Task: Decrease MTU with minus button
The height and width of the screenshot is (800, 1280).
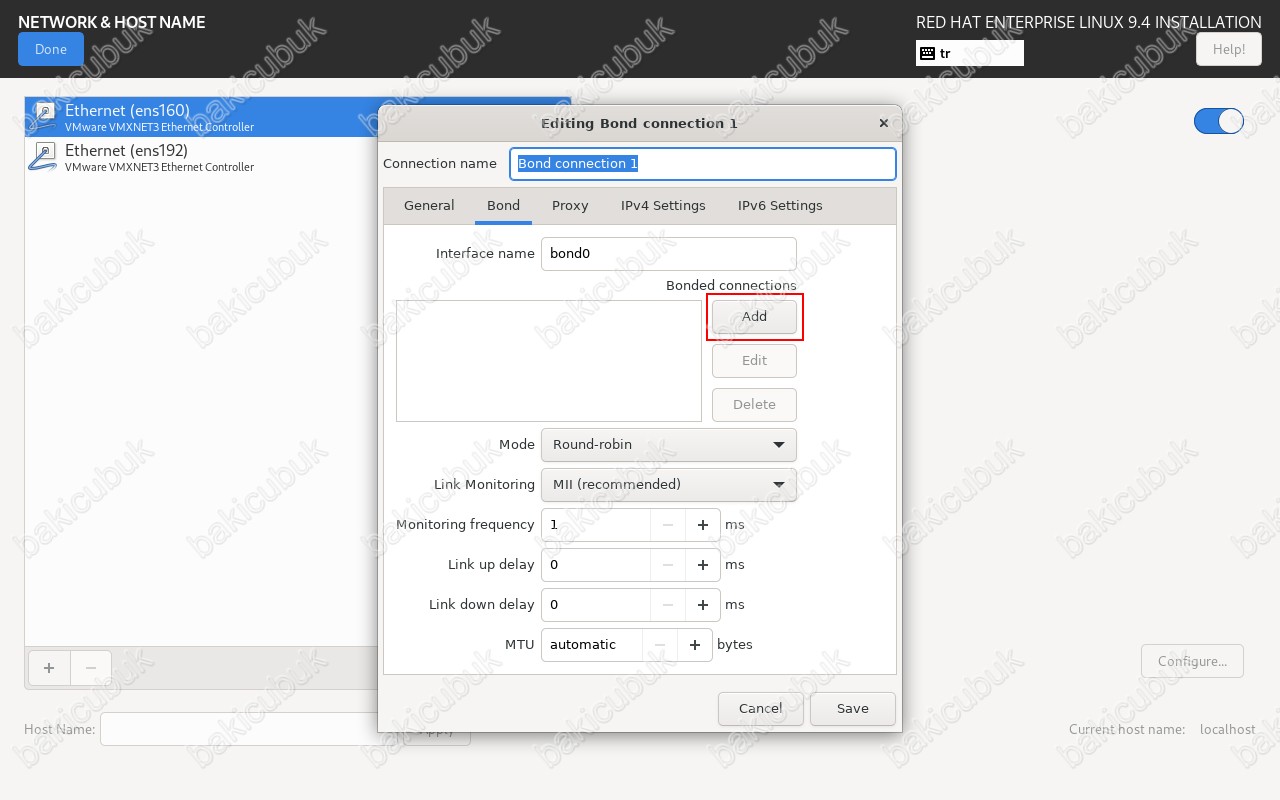Action: [660, 645]
